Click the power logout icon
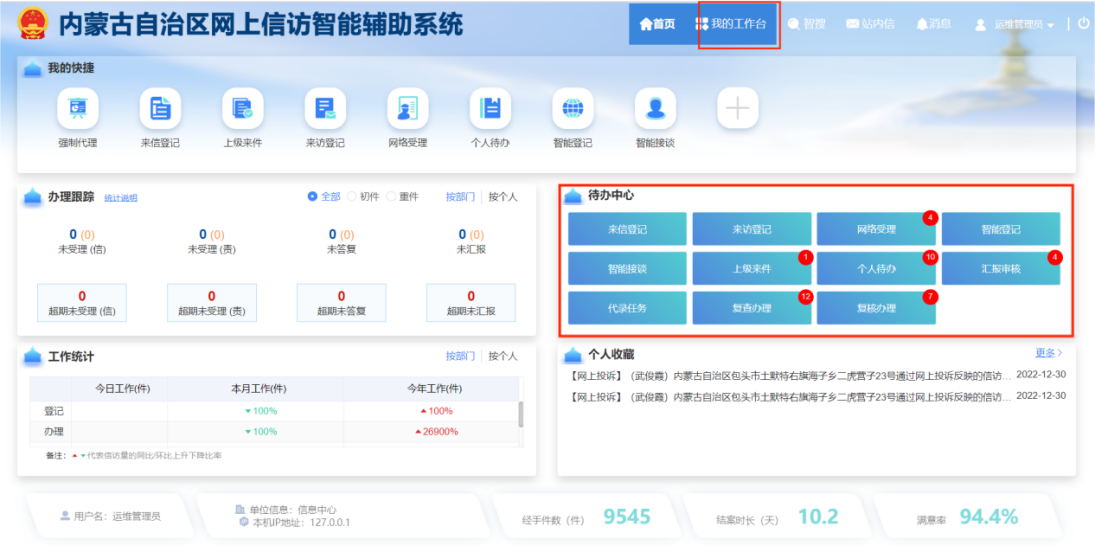 click(x=1083, y=23)
